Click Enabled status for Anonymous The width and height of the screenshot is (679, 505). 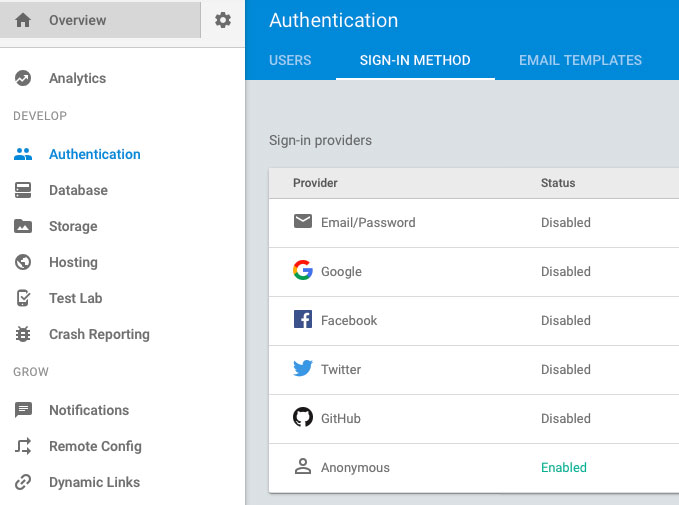564,467
